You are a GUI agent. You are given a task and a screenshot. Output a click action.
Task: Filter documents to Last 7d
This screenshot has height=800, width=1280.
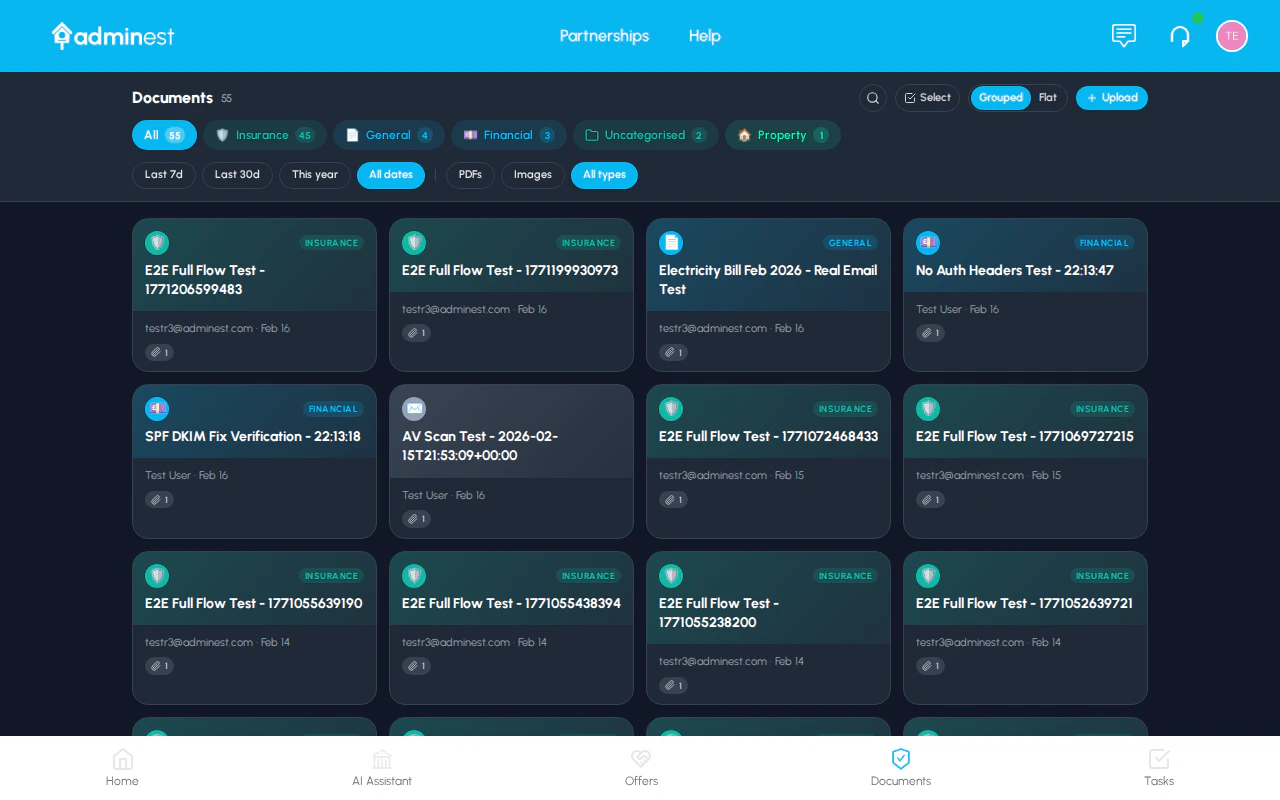click(x=164, y=175)
